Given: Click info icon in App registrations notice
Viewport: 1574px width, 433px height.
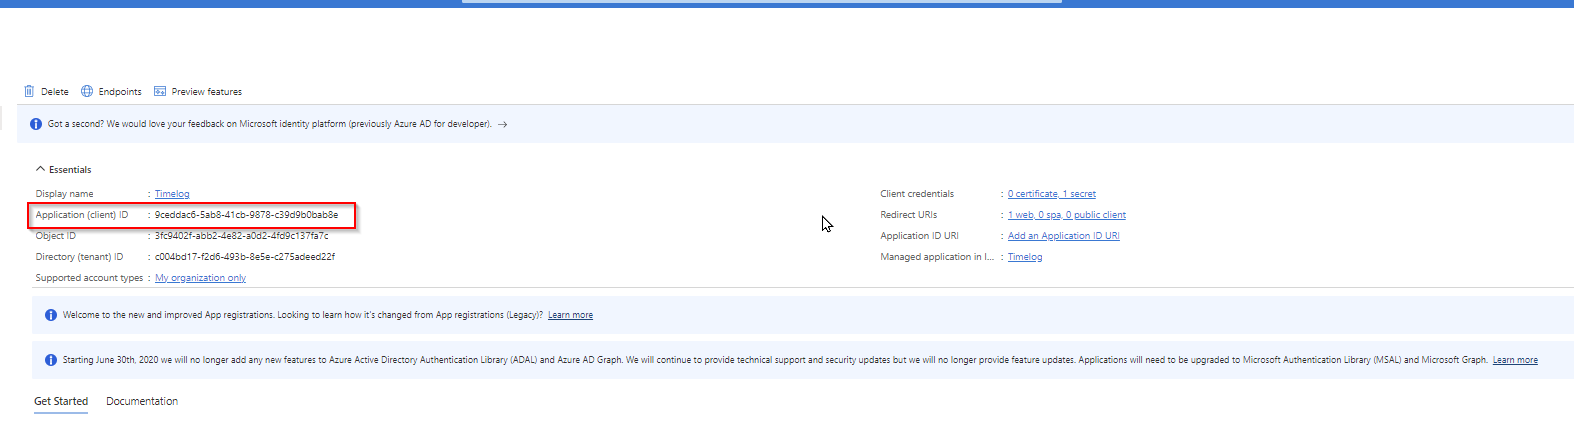Looking at the screenshot, I should pyautogui.click(x=51, y=315).
